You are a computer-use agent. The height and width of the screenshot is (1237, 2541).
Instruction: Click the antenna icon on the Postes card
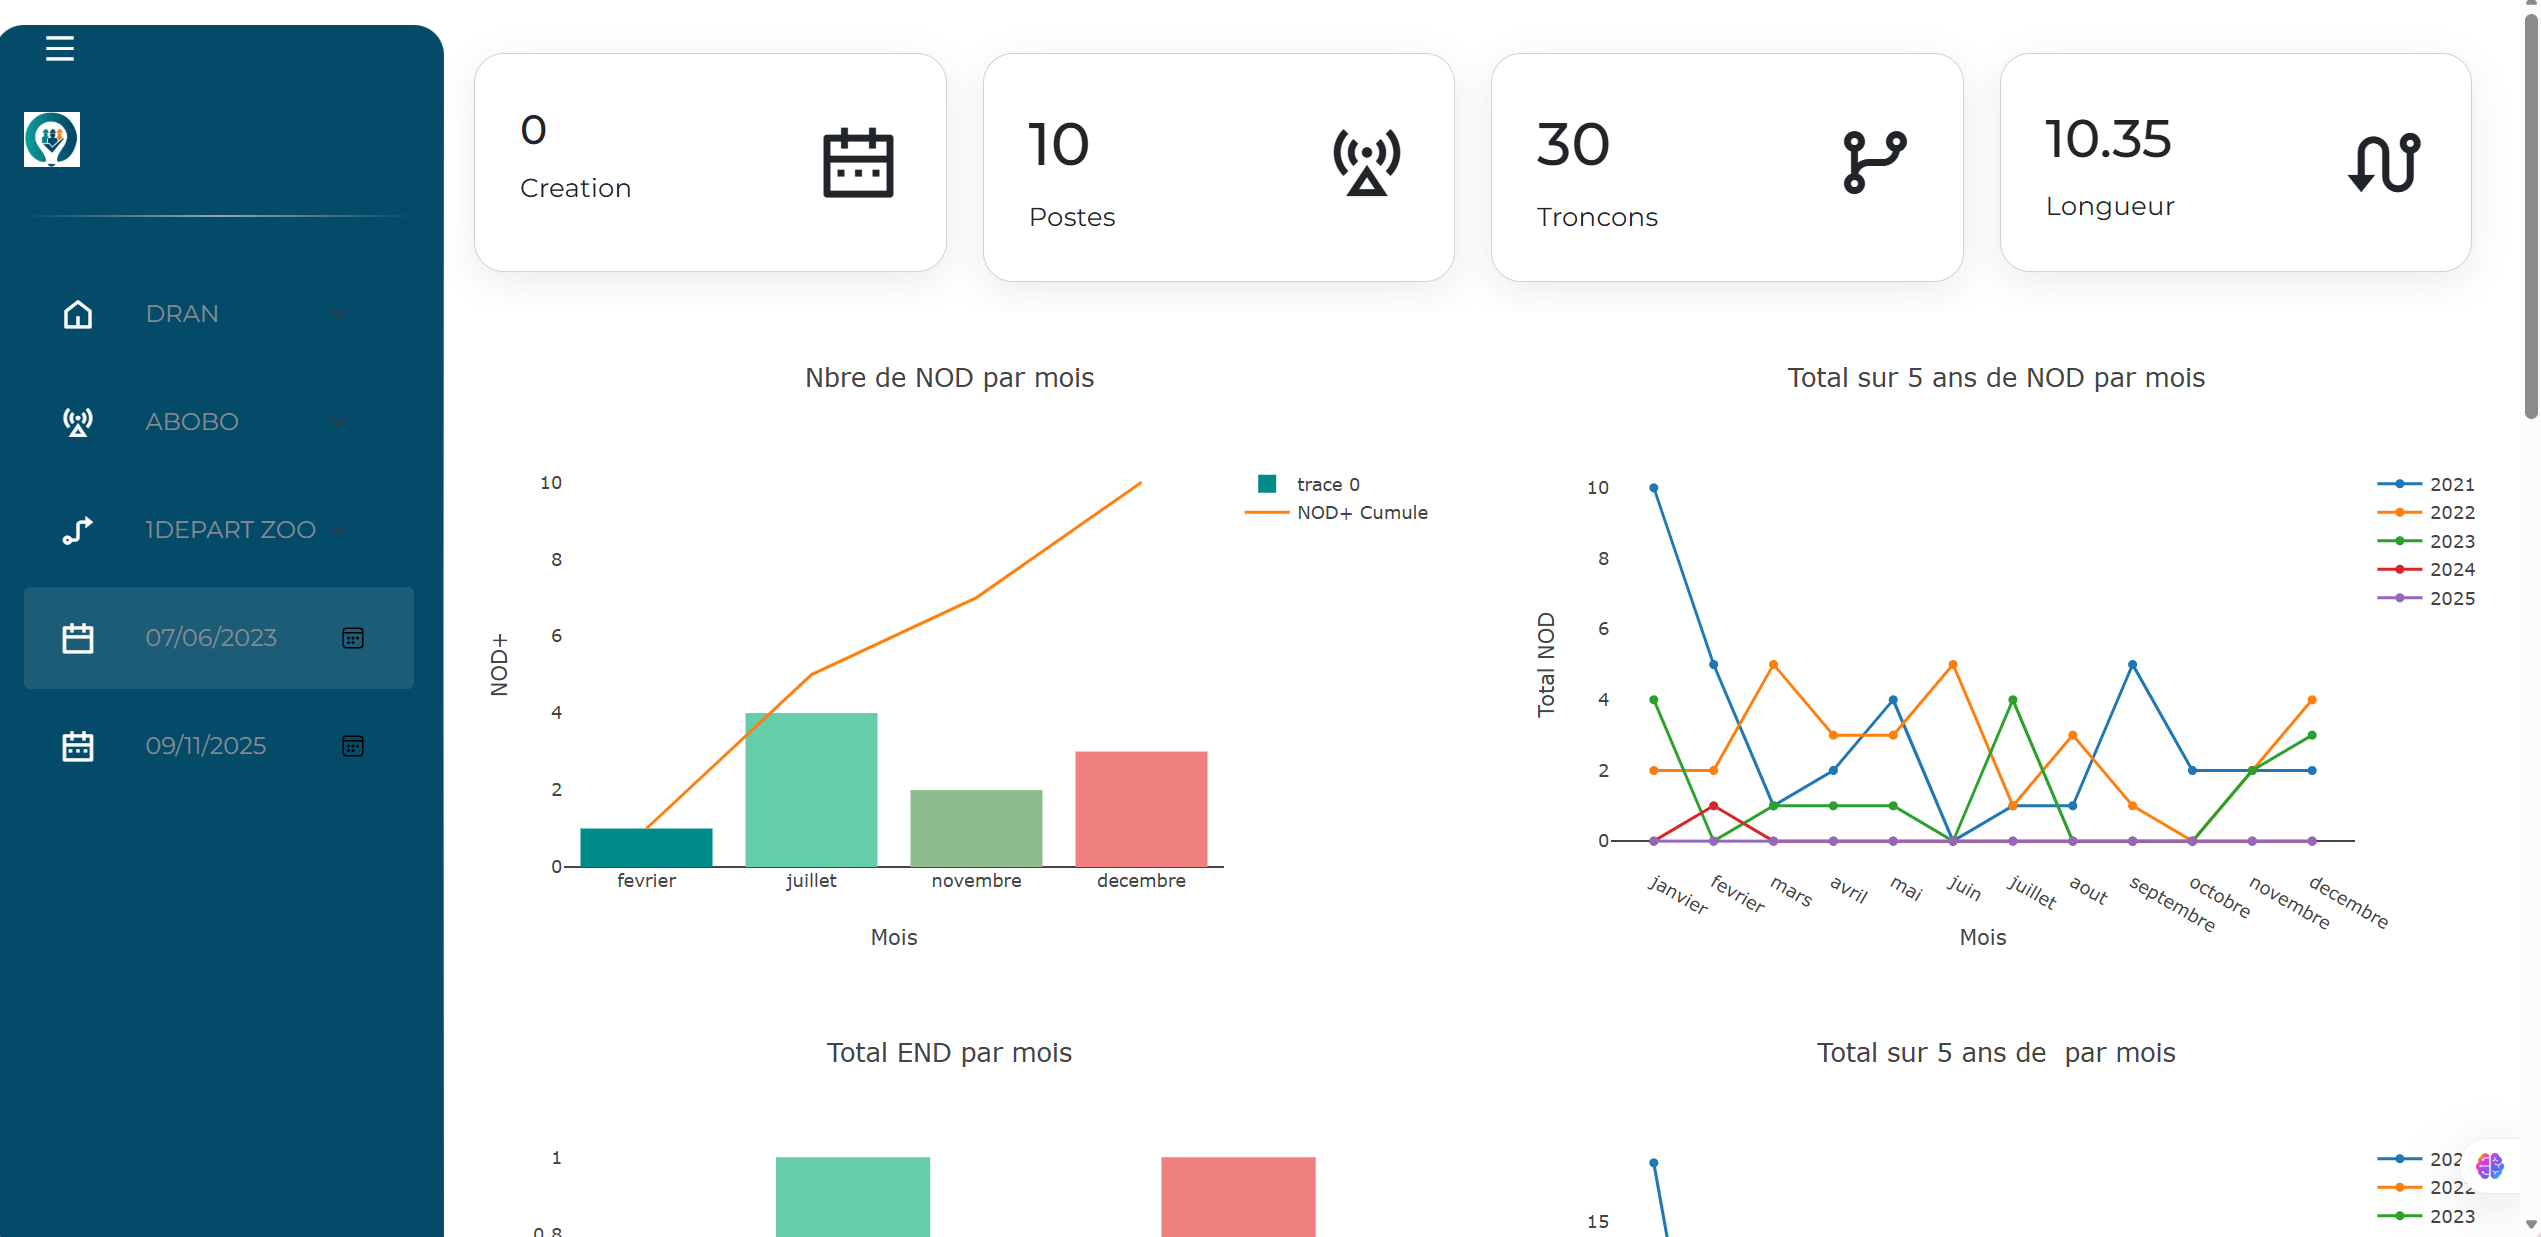(x=1367, y=160)
